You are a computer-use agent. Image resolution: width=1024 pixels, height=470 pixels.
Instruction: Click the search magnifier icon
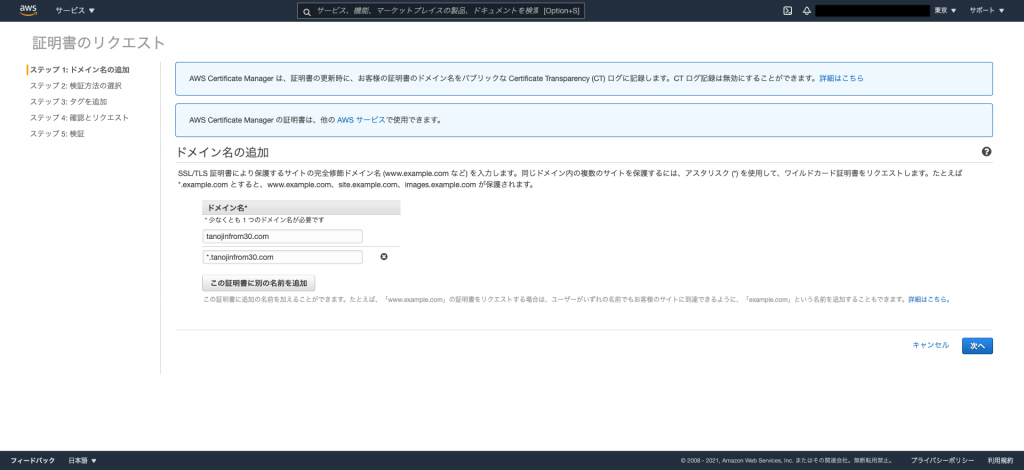[x=307, y=11]
